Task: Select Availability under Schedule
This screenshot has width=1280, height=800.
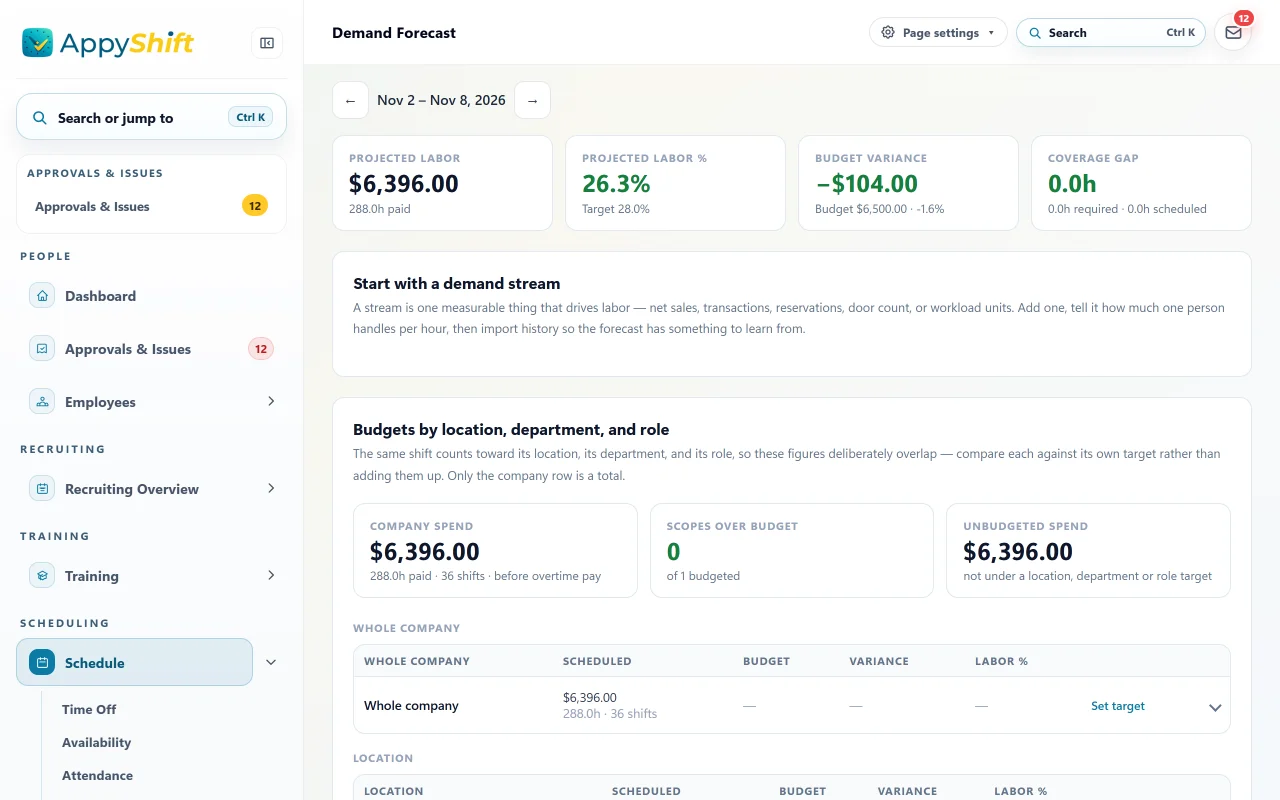Action: [96, 742]
